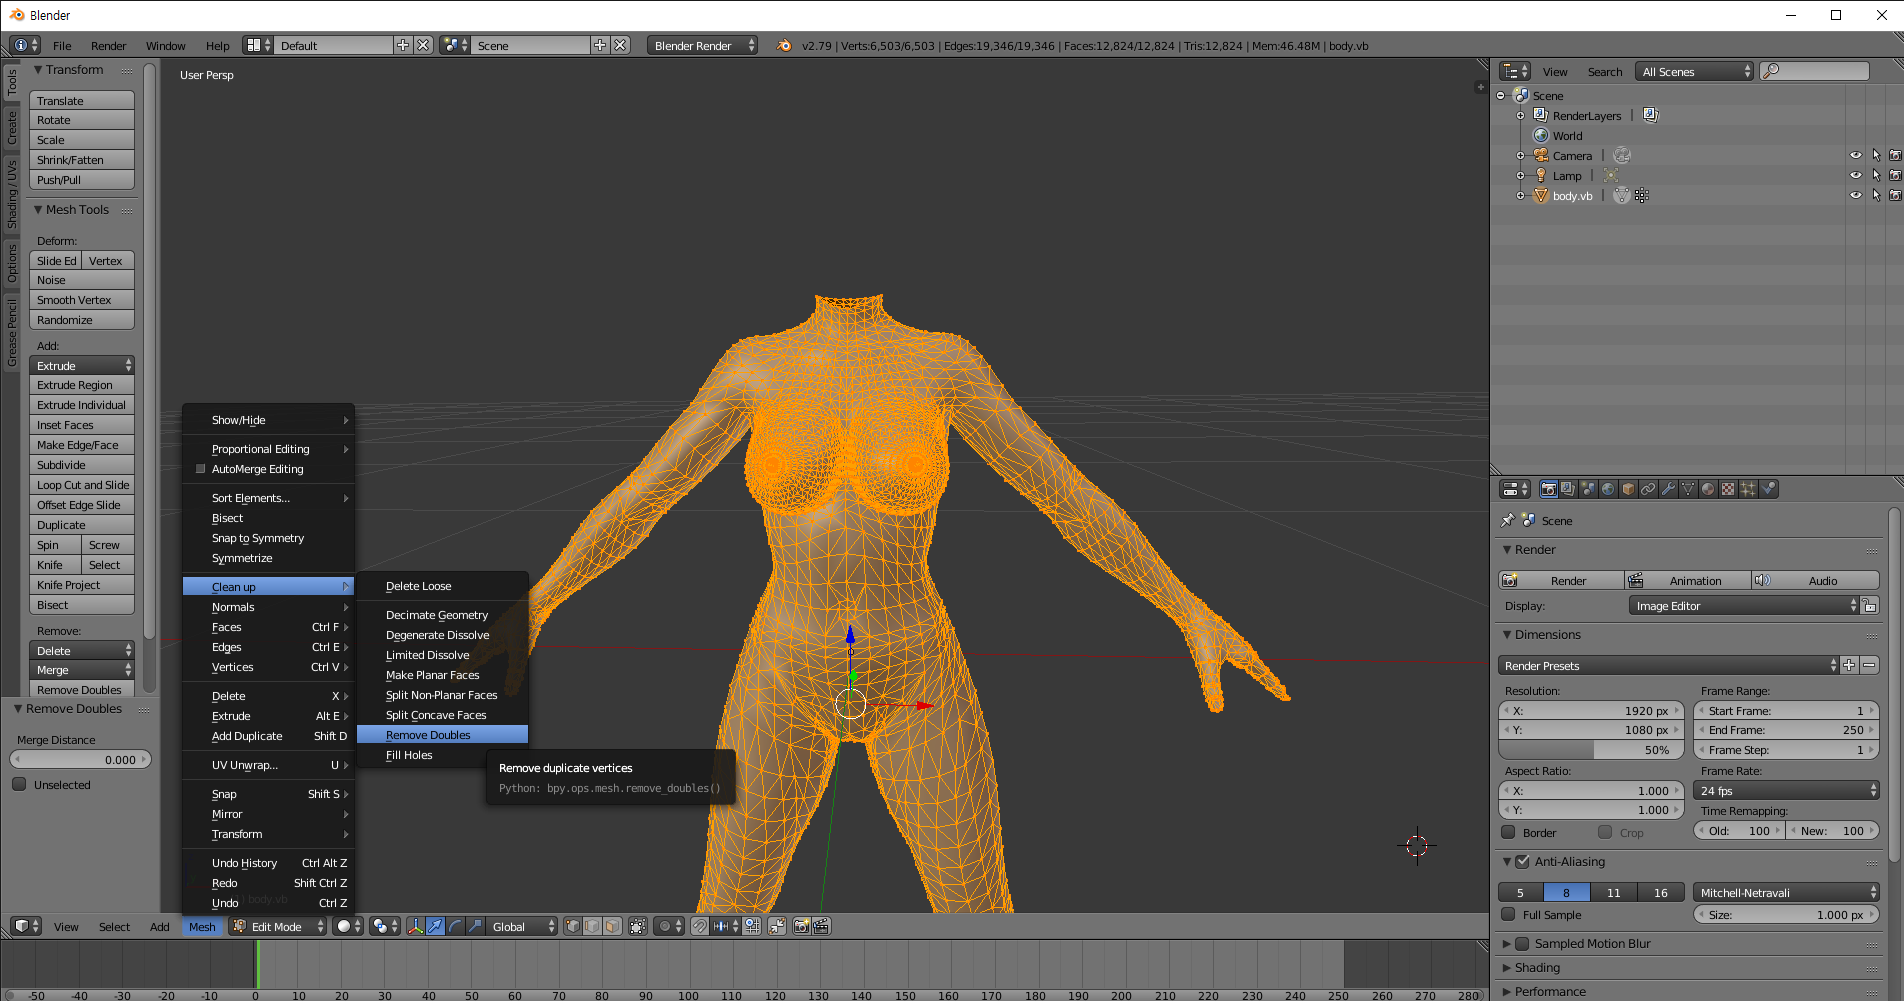The width and height of the screenshot is (1904, 1001).
Task: Open the Object properties tab cube icon
Action: coord(1628,489)
